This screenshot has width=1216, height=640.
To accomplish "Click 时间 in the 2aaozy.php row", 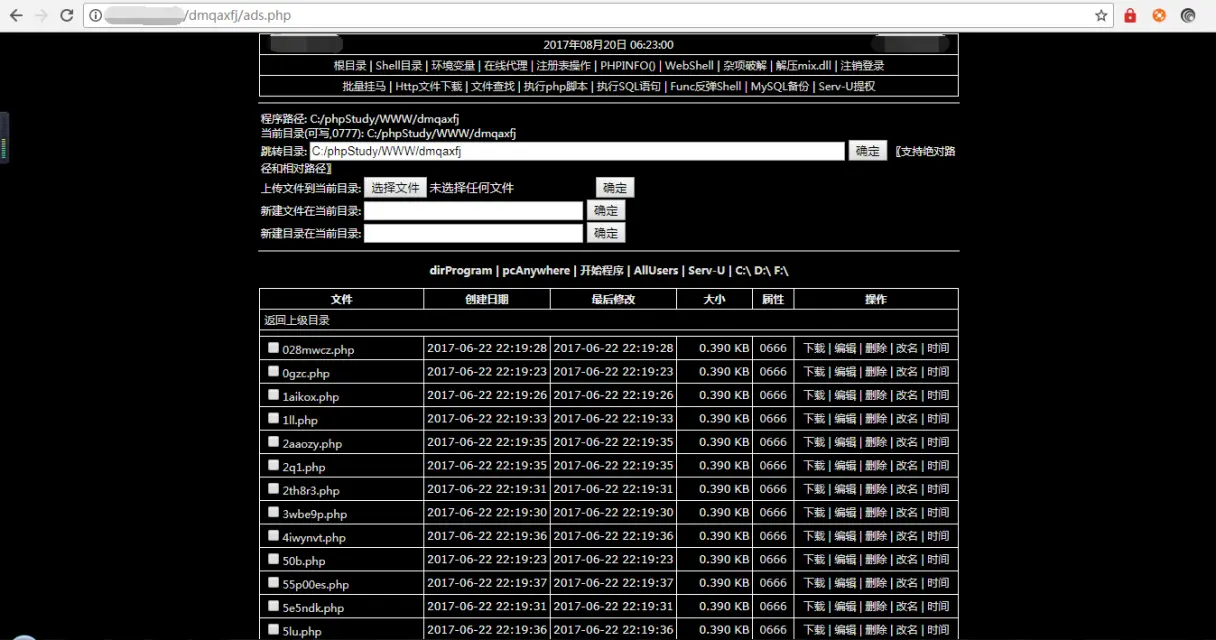I will 937,442.
